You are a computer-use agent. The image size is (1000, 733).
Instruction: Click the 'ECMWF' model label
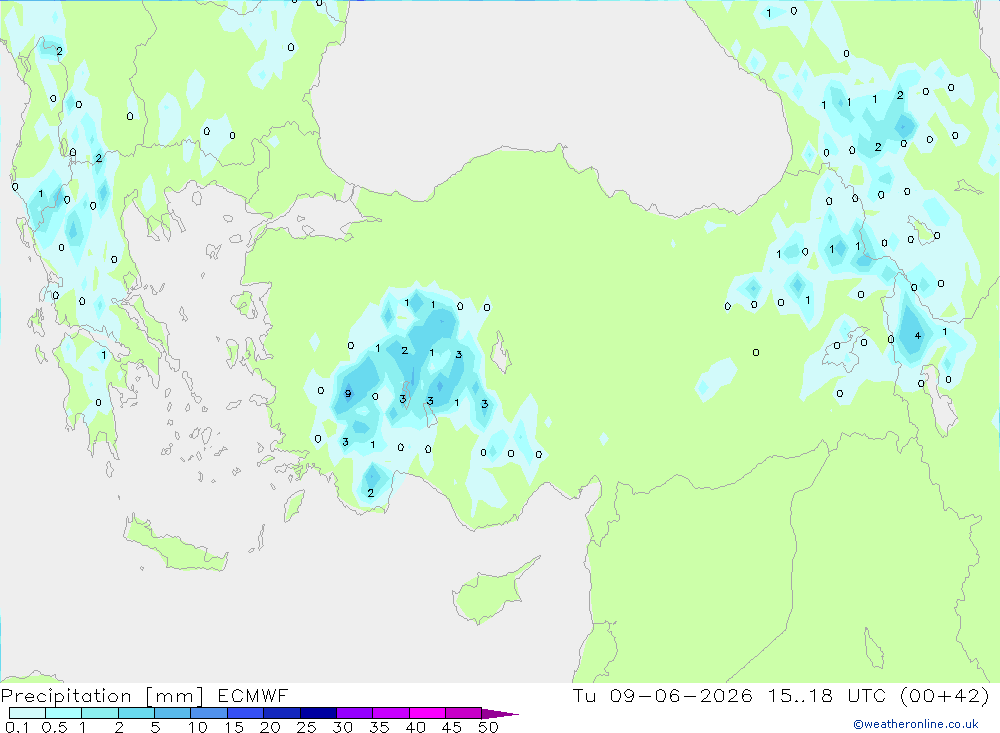[253, 695]
